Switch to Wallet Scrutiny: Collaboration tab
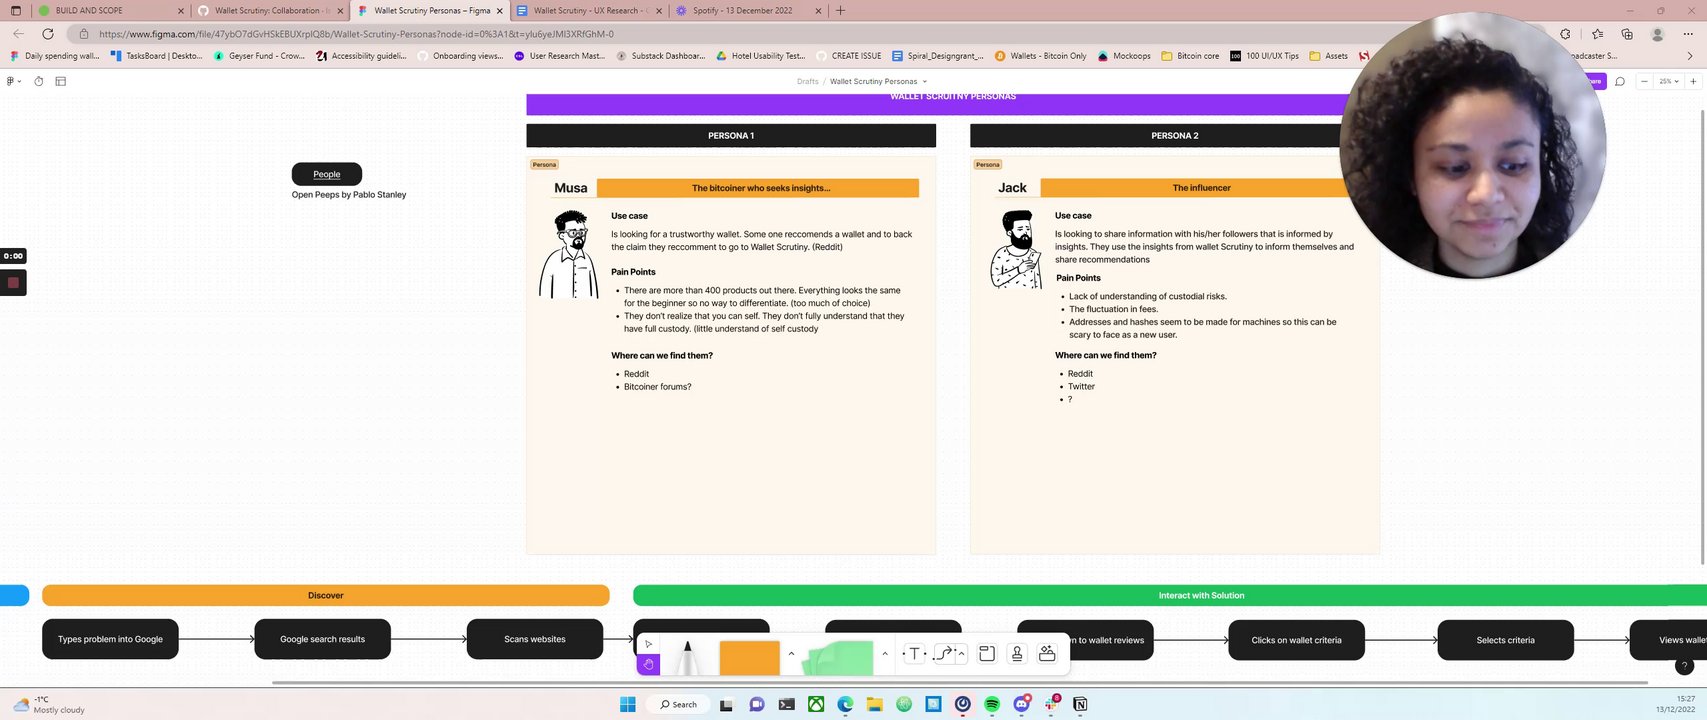 (x=270, y=10)
